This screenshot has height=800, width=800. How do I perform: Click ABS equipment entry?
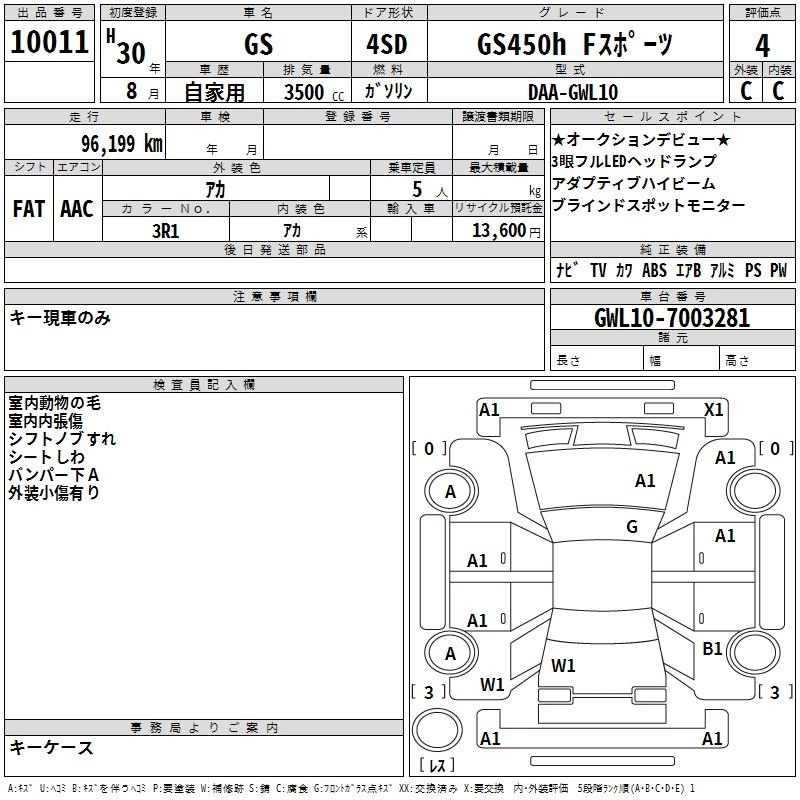[654, 270]
